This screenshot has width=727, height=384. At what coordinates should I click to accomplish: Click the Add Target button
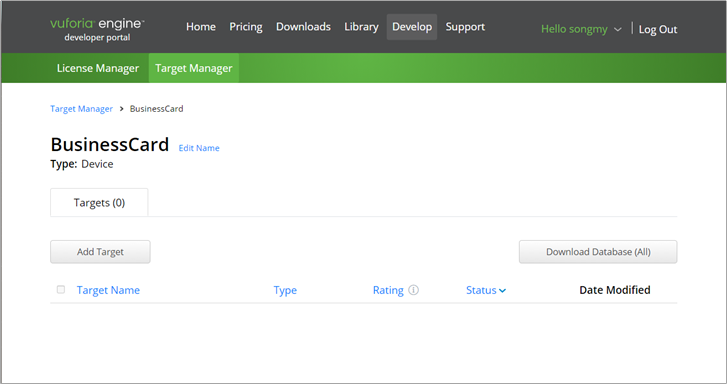click(100, 252)
